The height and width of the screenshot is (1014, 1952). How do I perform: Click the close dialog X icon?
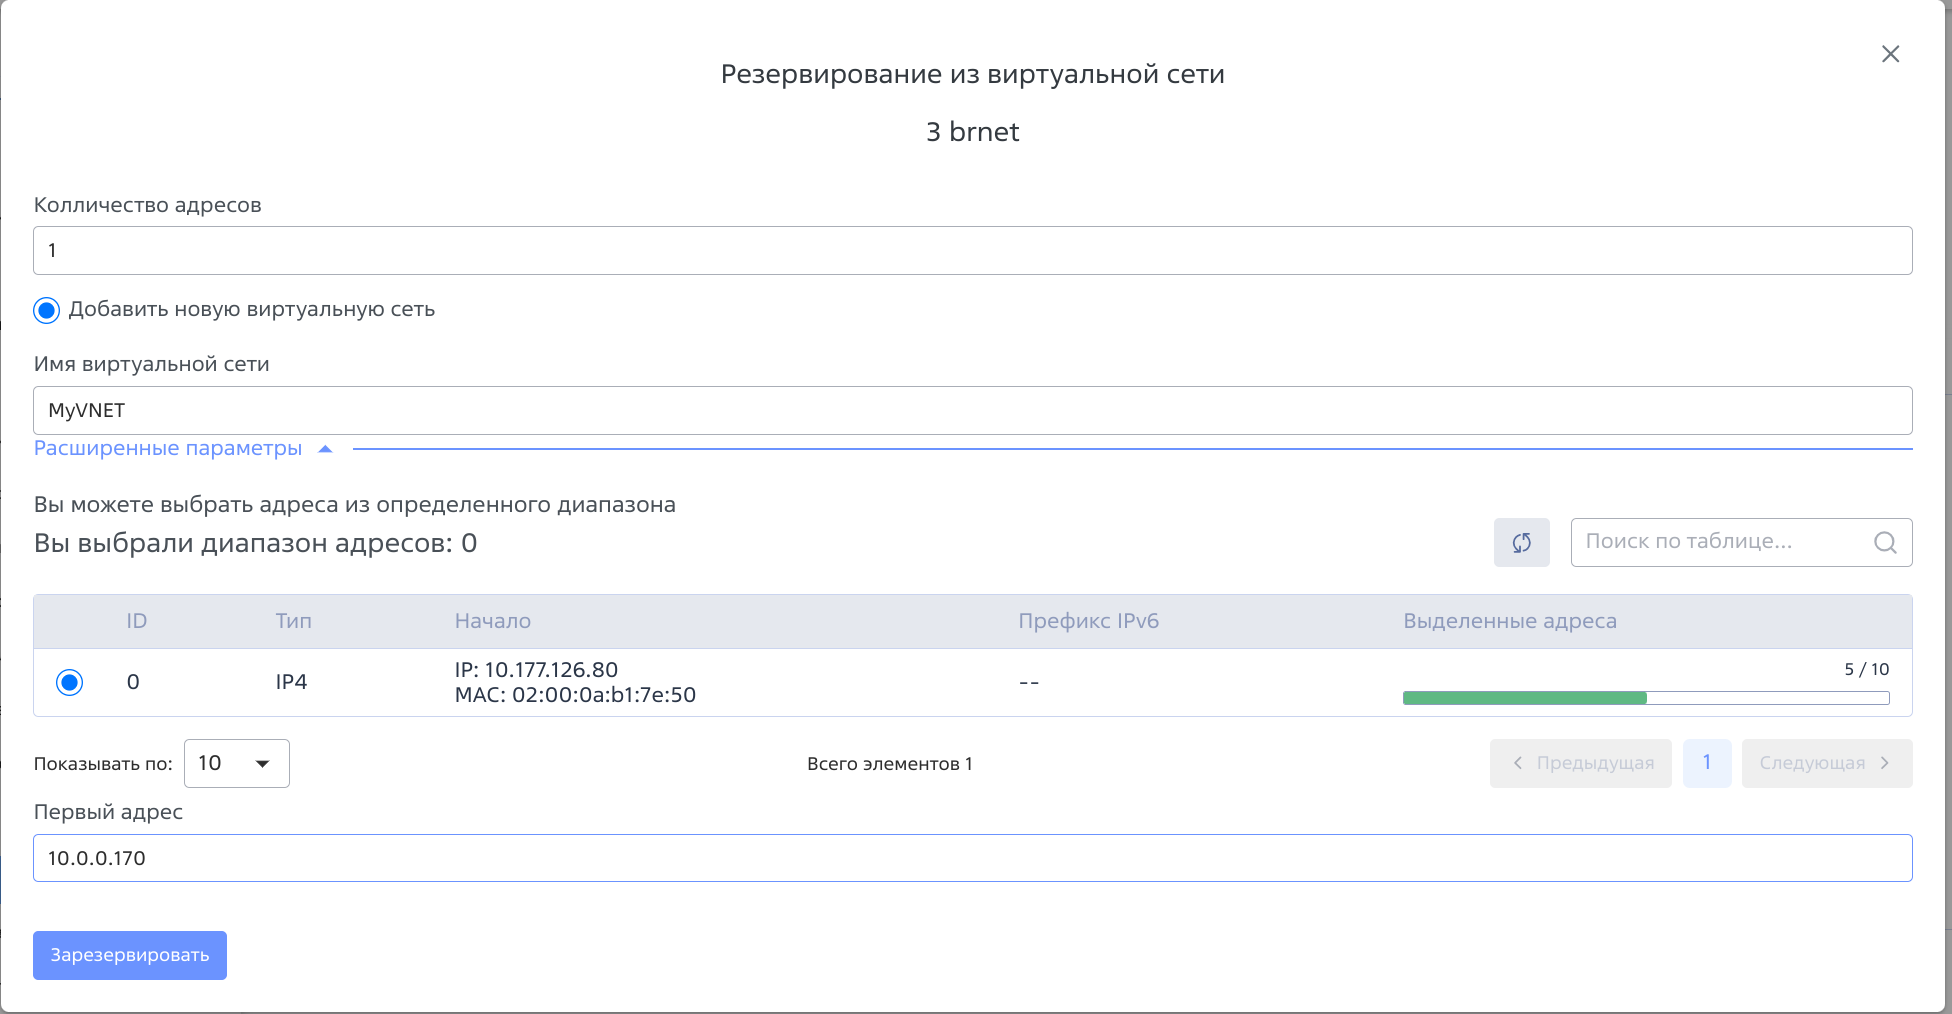pyautogui.click(x=1890, y=54)
